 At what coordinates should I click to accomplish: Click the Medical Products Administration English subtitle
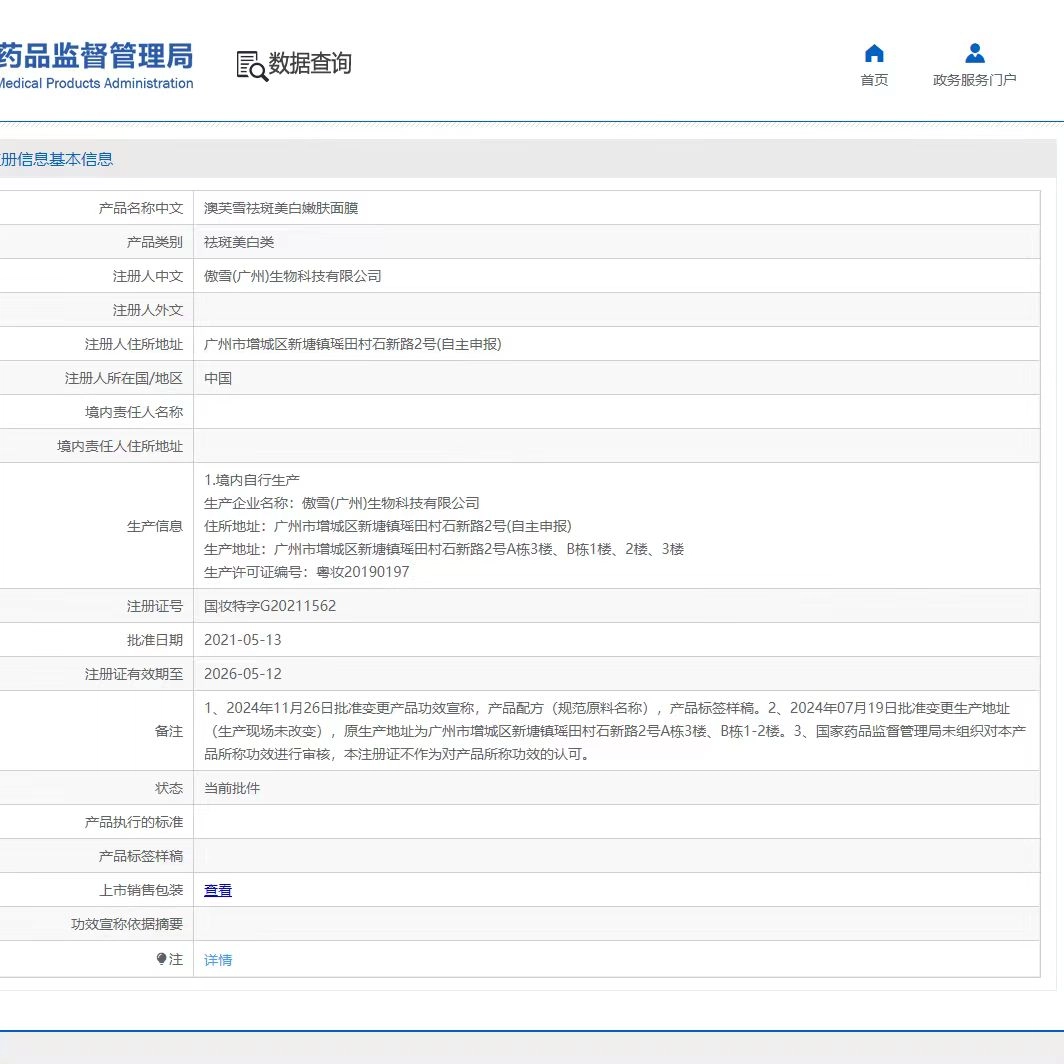pos(95,84)
